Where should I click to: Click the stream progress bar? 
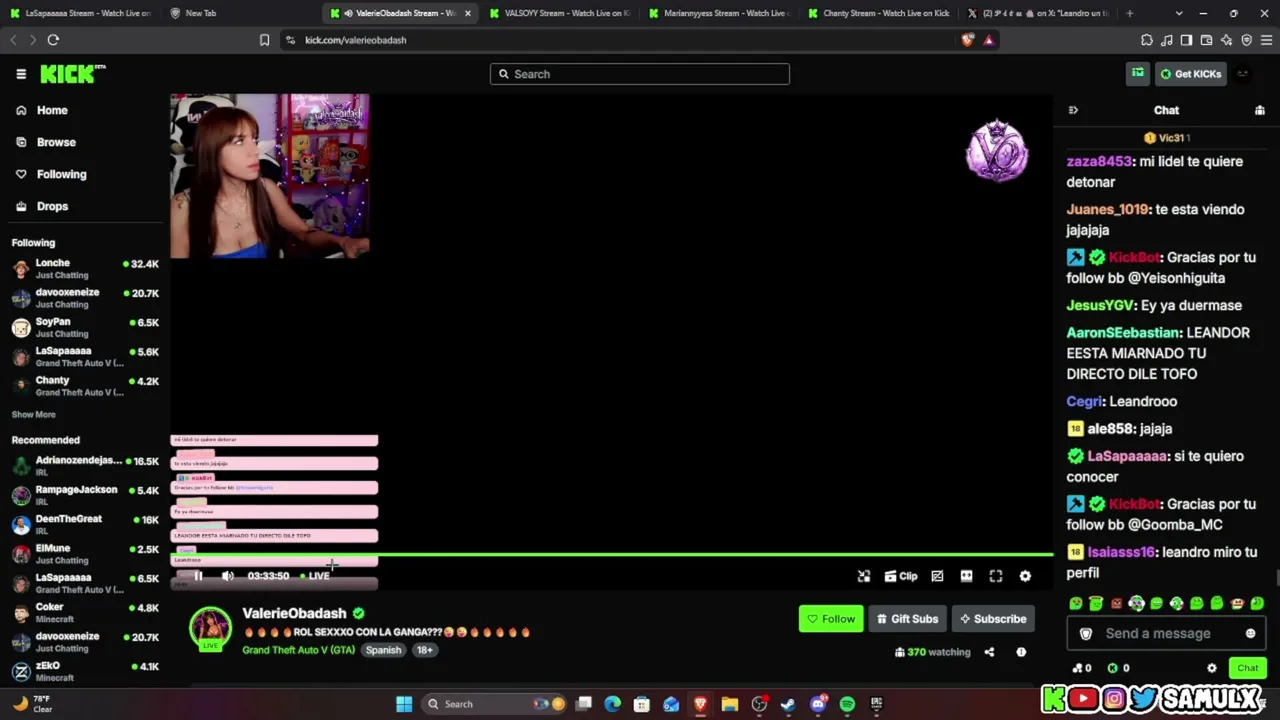pos(612,554)
